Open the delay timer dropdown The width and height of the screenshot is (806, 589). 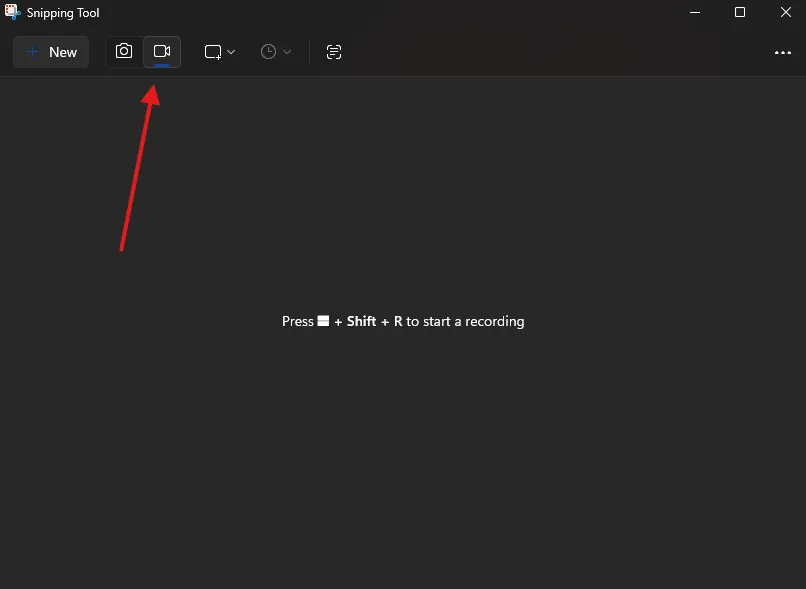click(x=276, y=52)
